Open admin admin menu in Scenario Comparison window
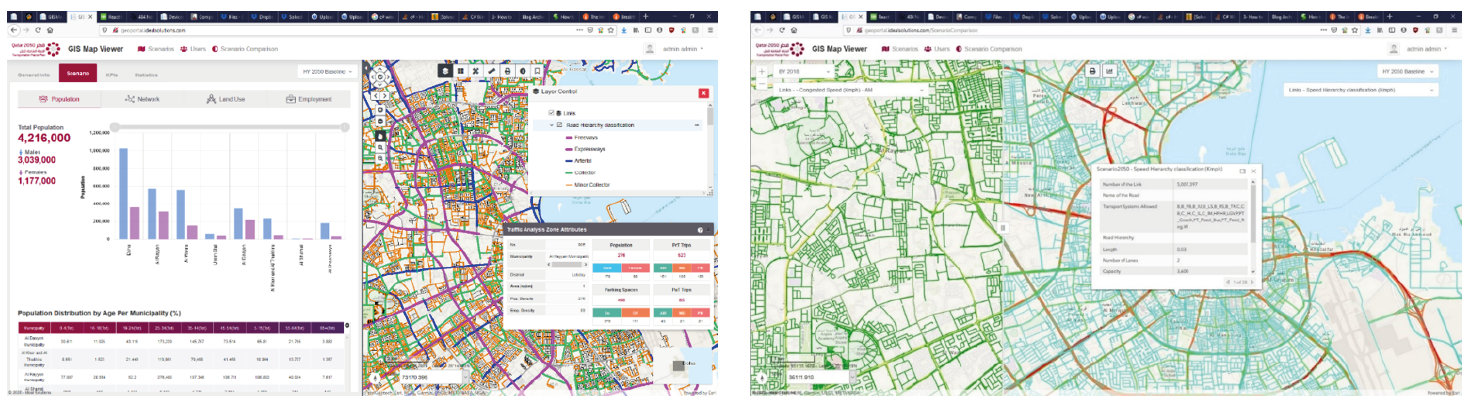Image resolution: width=1469 pixels, height=411 pixels. click(1425, 48)
